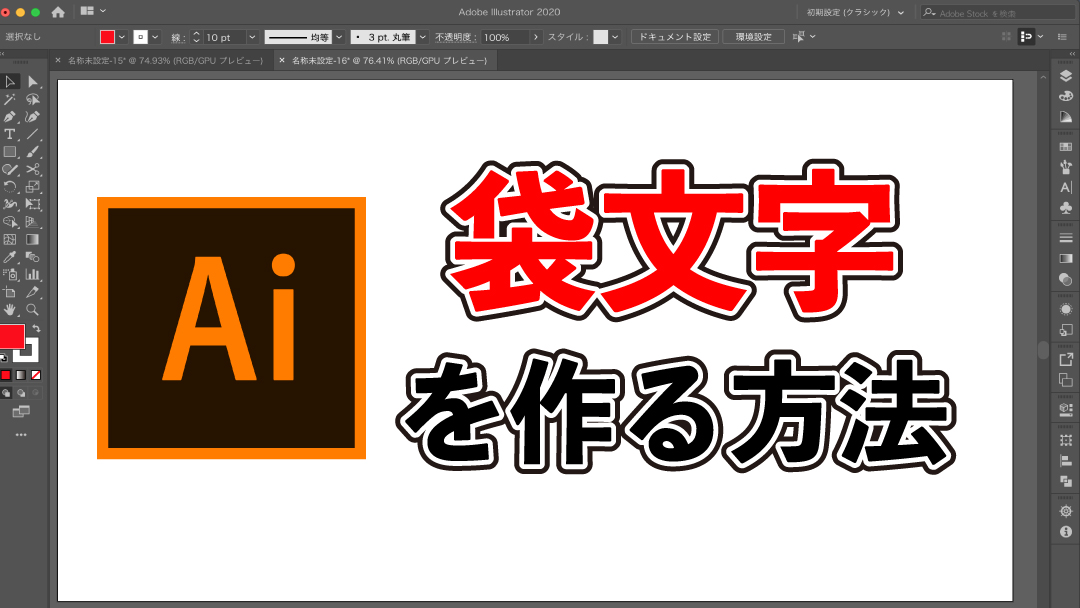Enable Draw Normal mode
Image resolution: width=1080 pixels, height=608 pixels.
(6, 393)
